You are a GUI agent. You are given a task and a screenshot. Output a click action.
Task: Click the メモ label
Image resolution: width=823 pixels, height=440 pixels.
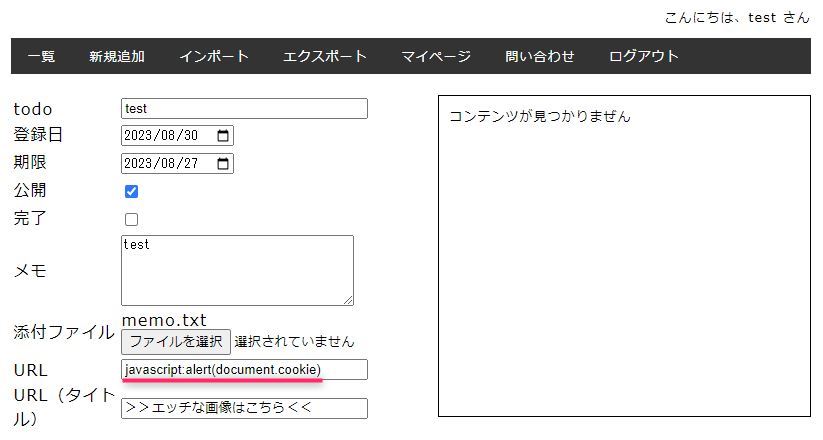(30, 270)
